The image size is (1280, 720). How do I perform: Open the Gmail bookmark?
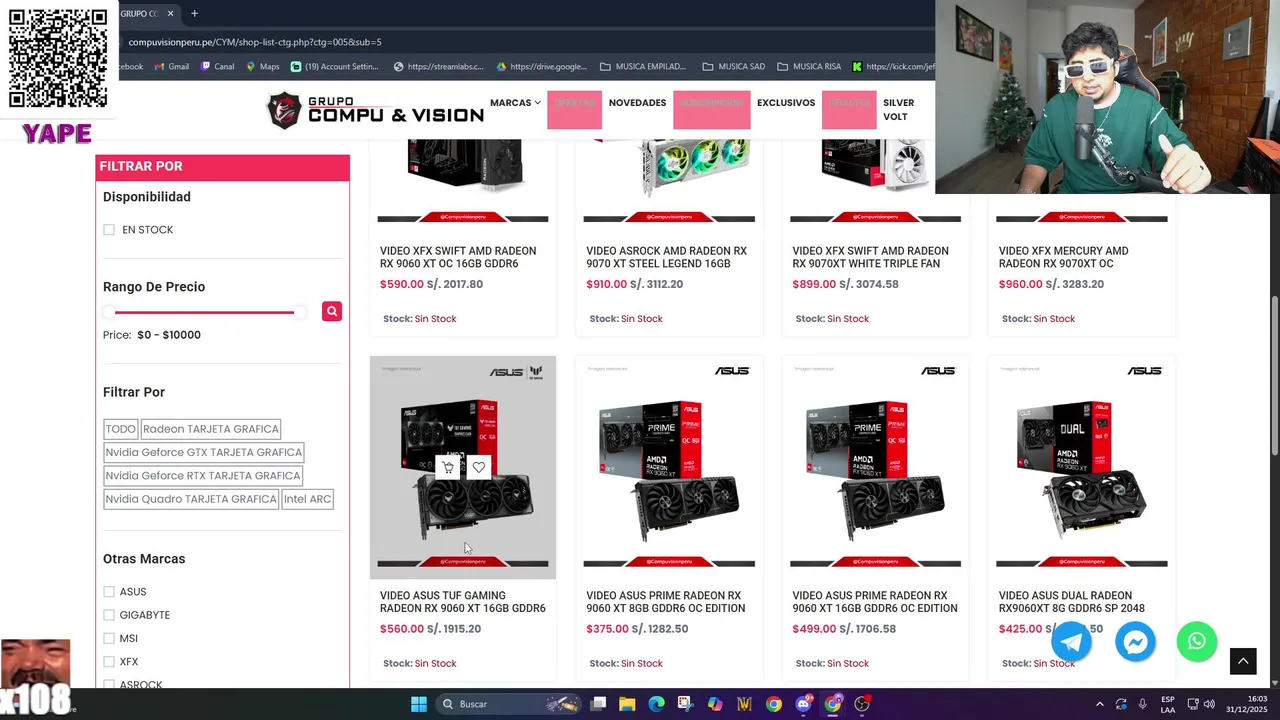tap(171, 67)
